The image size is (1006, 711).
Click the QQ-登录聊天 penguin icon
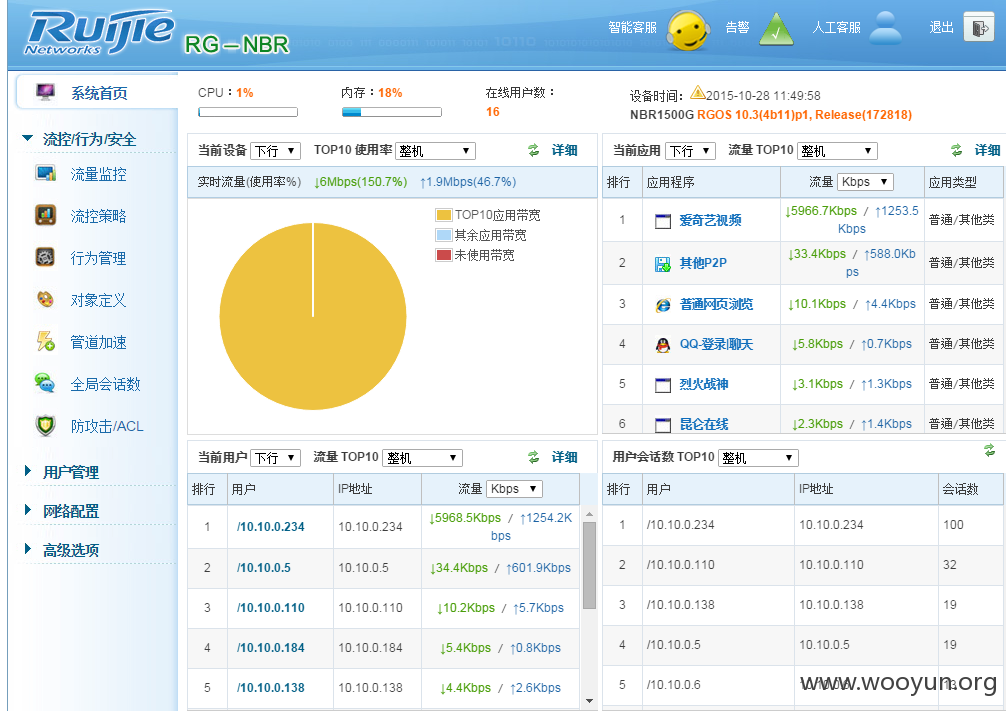663,345
